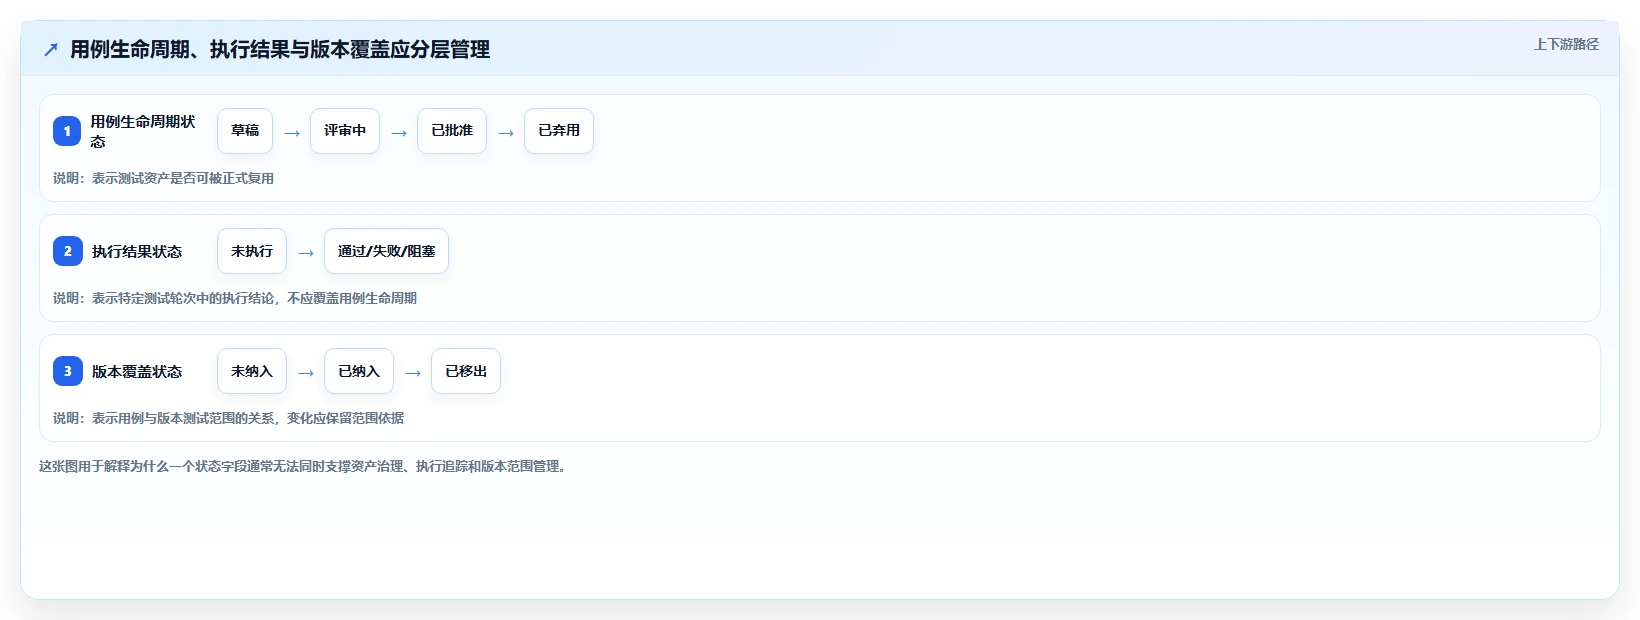
Task: Click the description 表示测试资产是否可被正式复用
Action: [163, 178]
